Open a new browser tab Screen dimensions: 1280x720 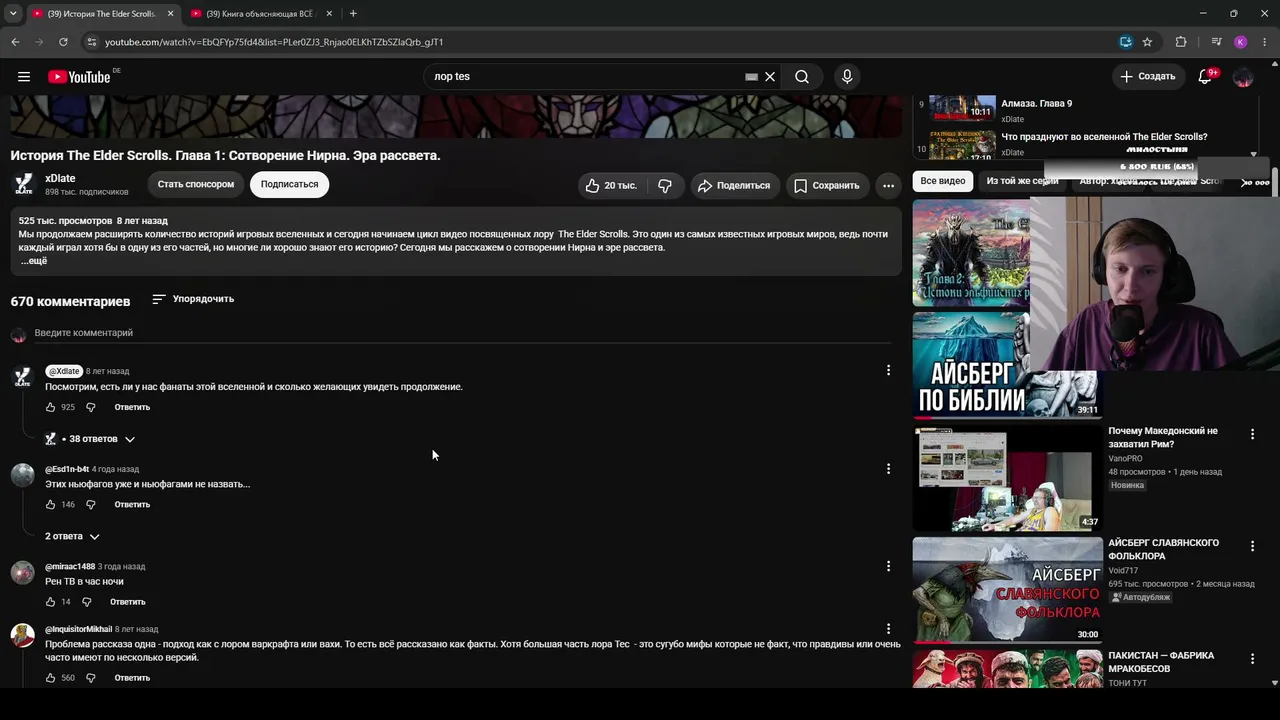(353, 14)
